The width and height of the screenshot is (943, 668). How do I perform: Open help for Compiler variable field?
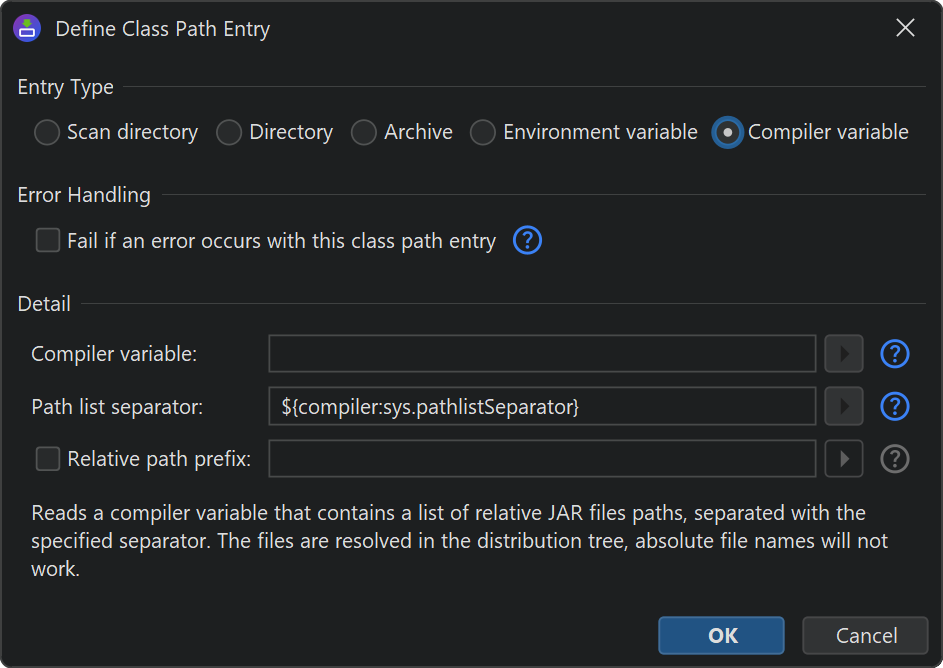894,354
